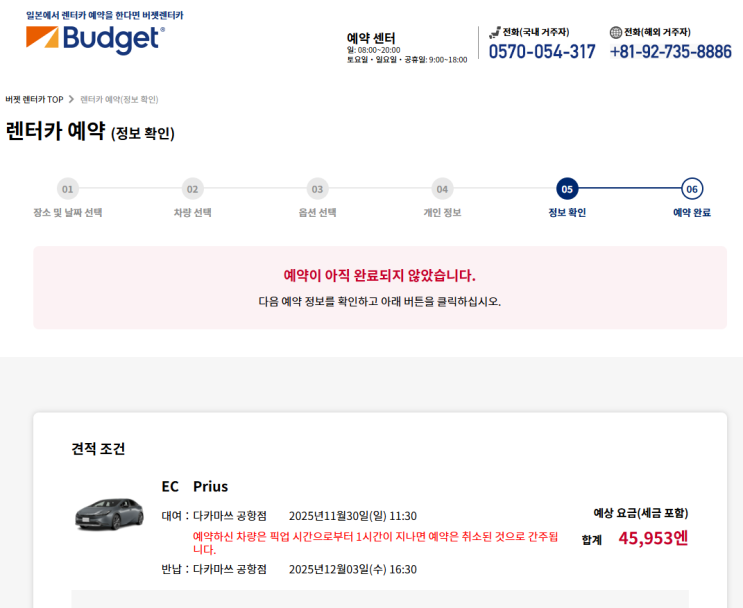Click the Budget logo
The height and width of the screenshot is (608, 743).
click(95, 39)
